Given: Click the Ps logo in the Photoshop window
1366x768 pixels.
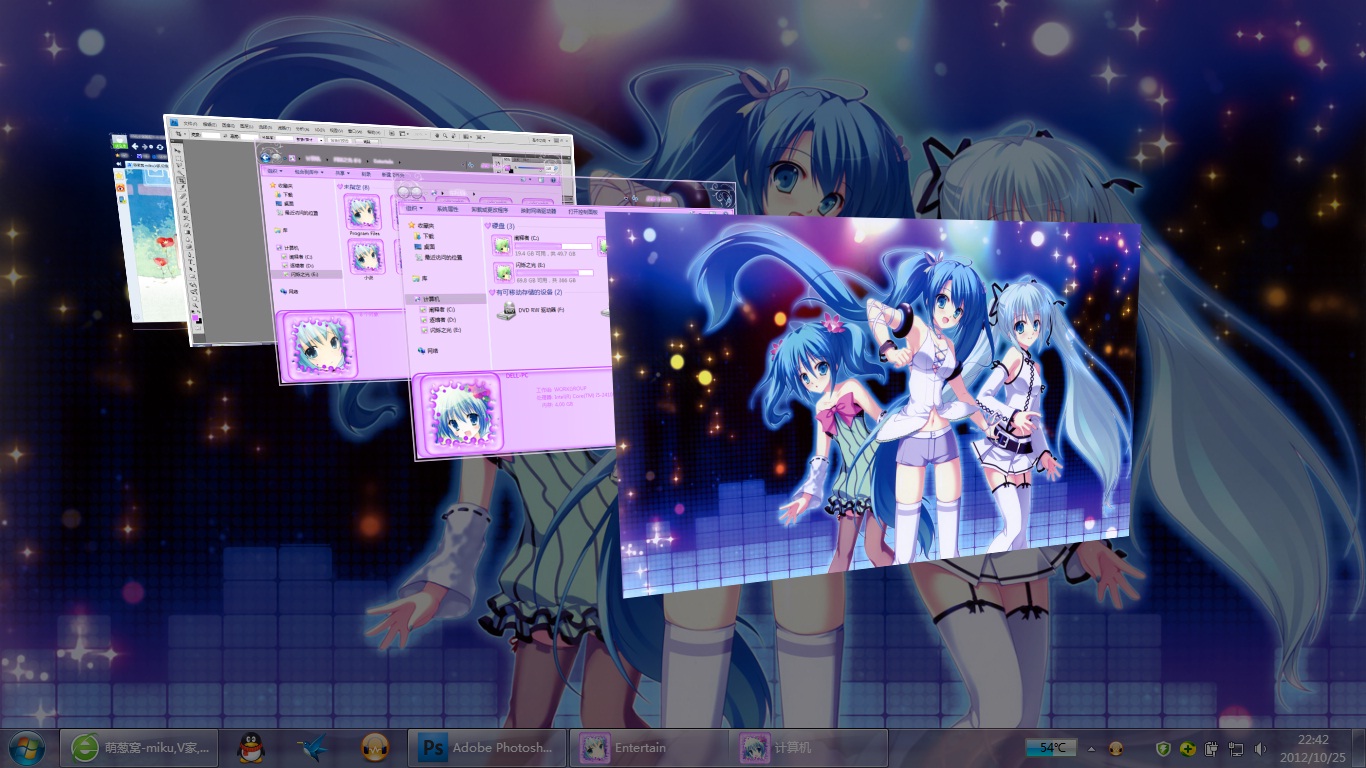Looking at the screenshot, I should click(174, 122).
